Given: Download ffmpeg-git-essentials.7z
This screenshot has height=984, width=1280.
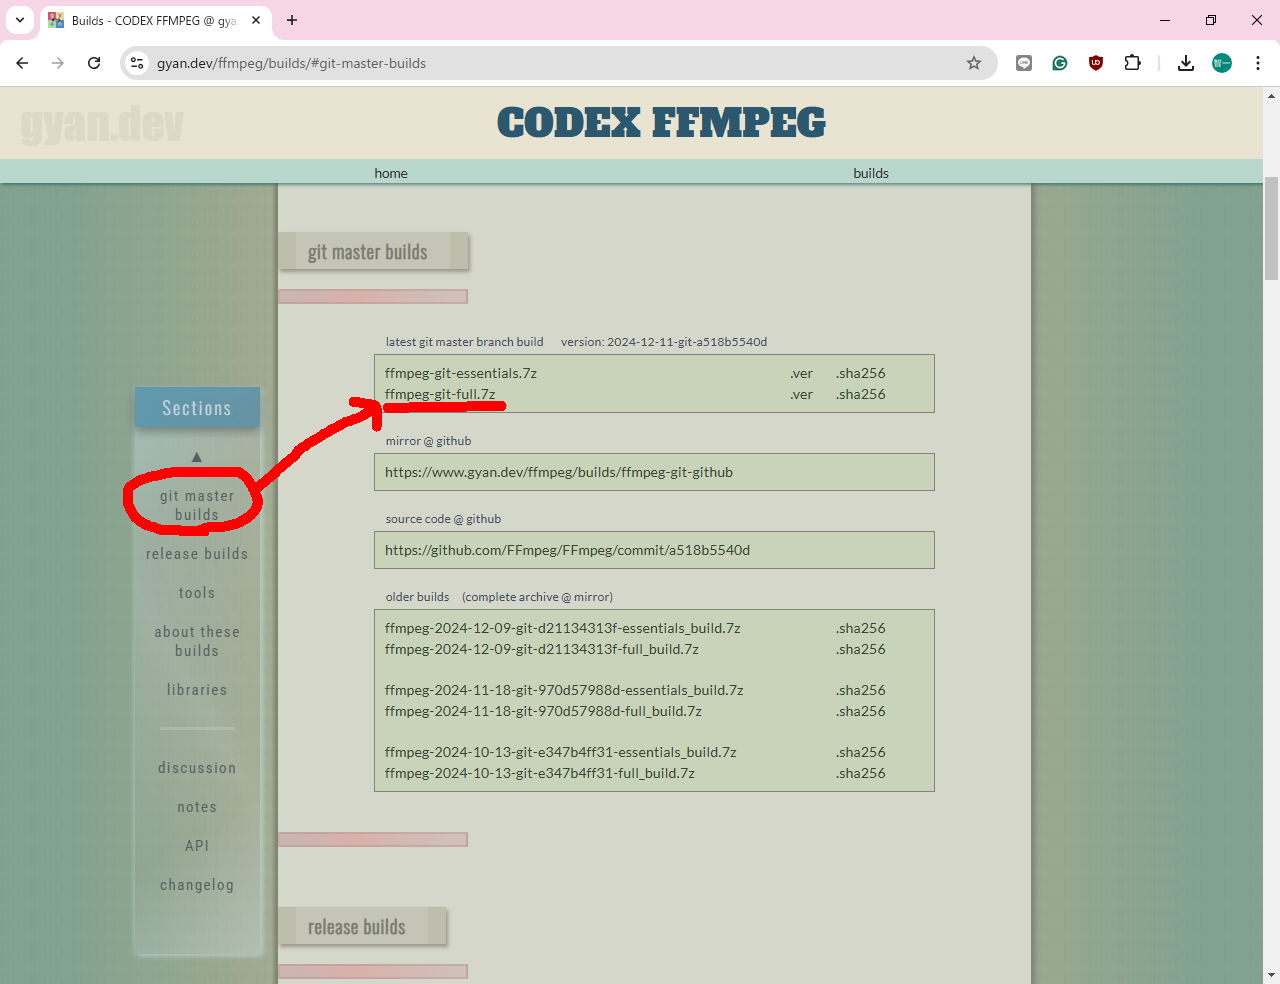Looking at the screenshot, I should (460, 373).
